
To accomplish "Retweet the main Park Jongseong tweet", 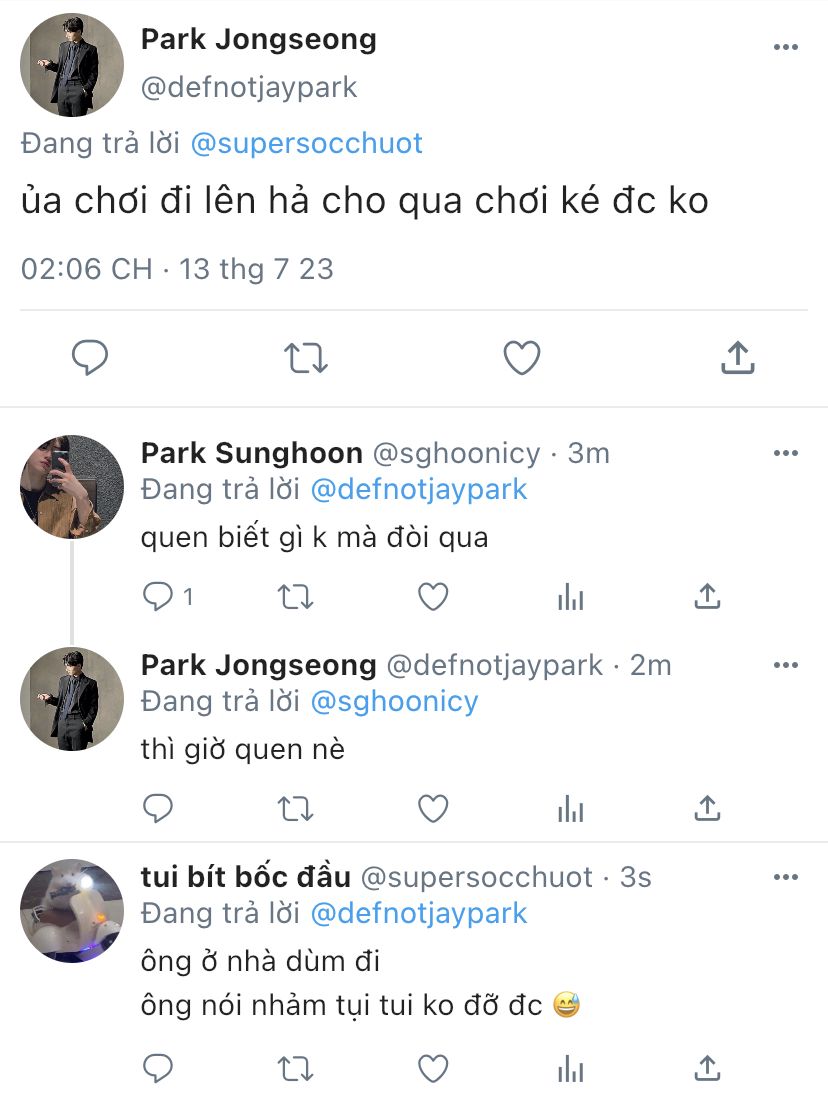I will [306, 358].
